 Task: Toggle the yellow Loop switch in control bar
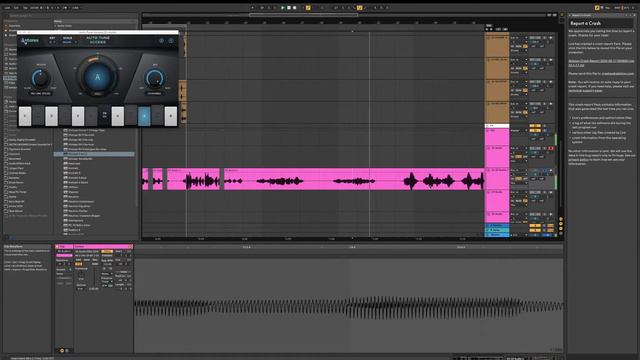pyautogui.click(x=360, y=8)
